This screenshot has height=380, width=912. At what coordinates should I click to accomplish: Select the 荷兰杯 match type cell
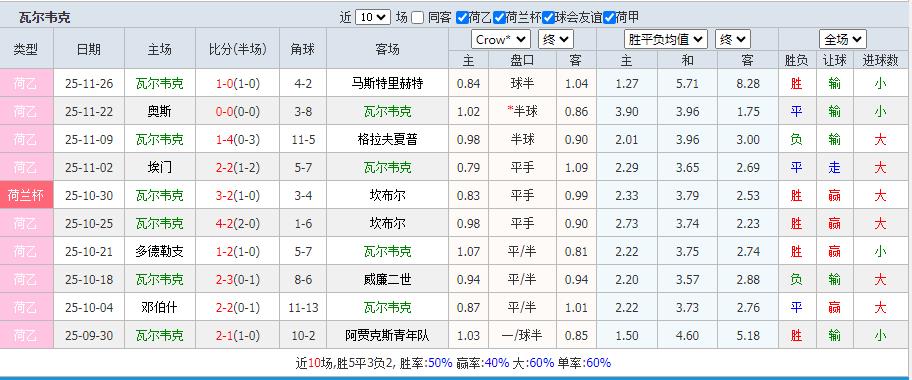coord(26,195)
